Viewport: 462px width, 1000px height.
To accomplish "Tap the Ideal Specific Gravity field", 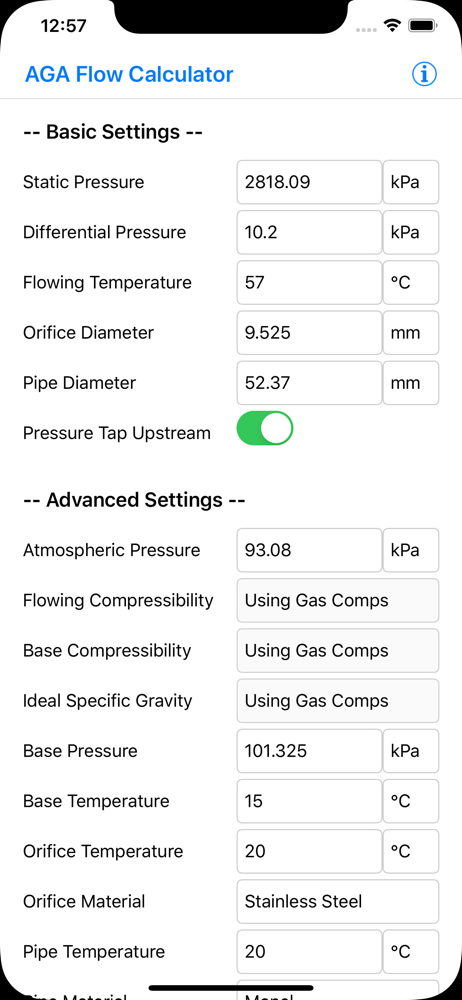I will 338,700.
